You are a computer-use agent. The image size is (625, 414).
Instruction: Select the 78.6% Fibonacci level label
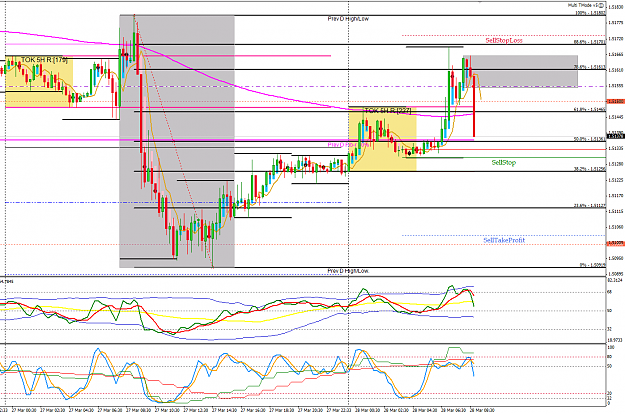[x=590, y=67]
